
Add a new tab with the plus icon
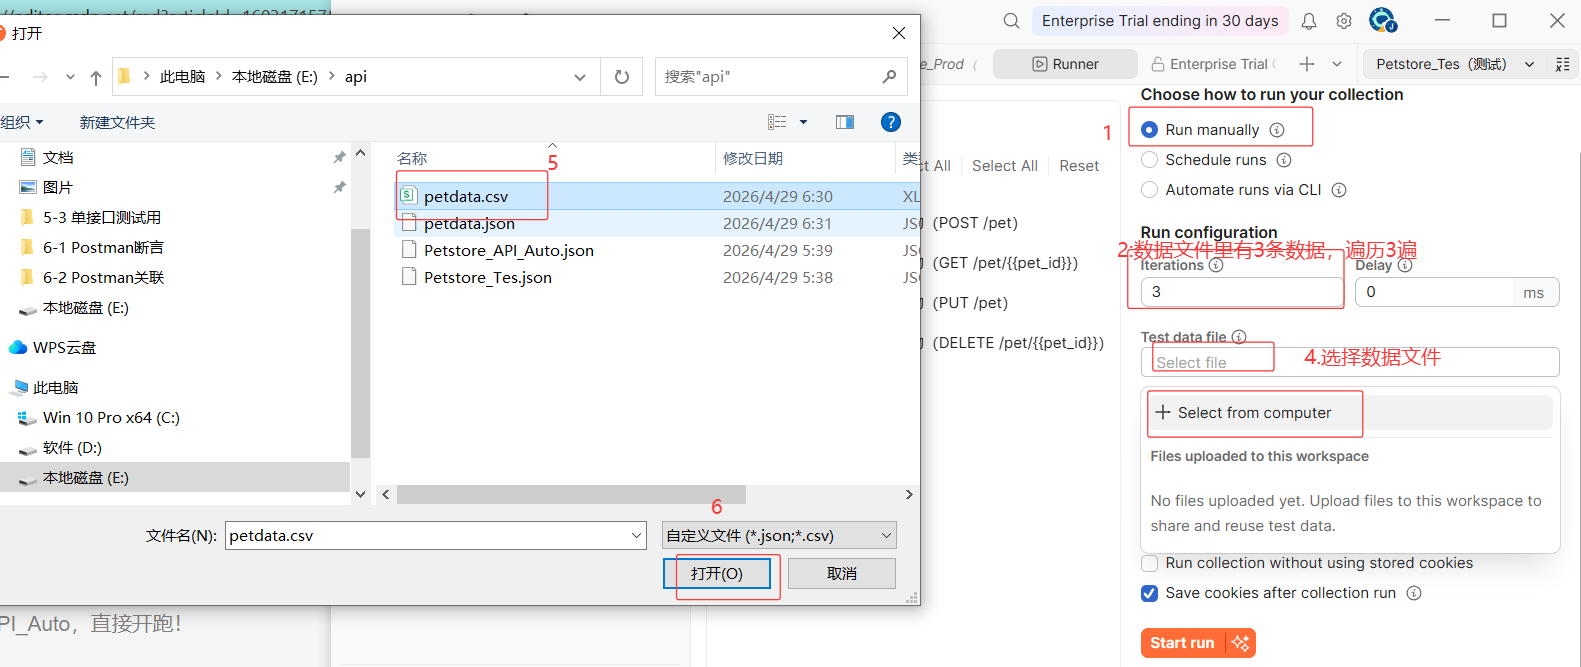click(1307, 64)
